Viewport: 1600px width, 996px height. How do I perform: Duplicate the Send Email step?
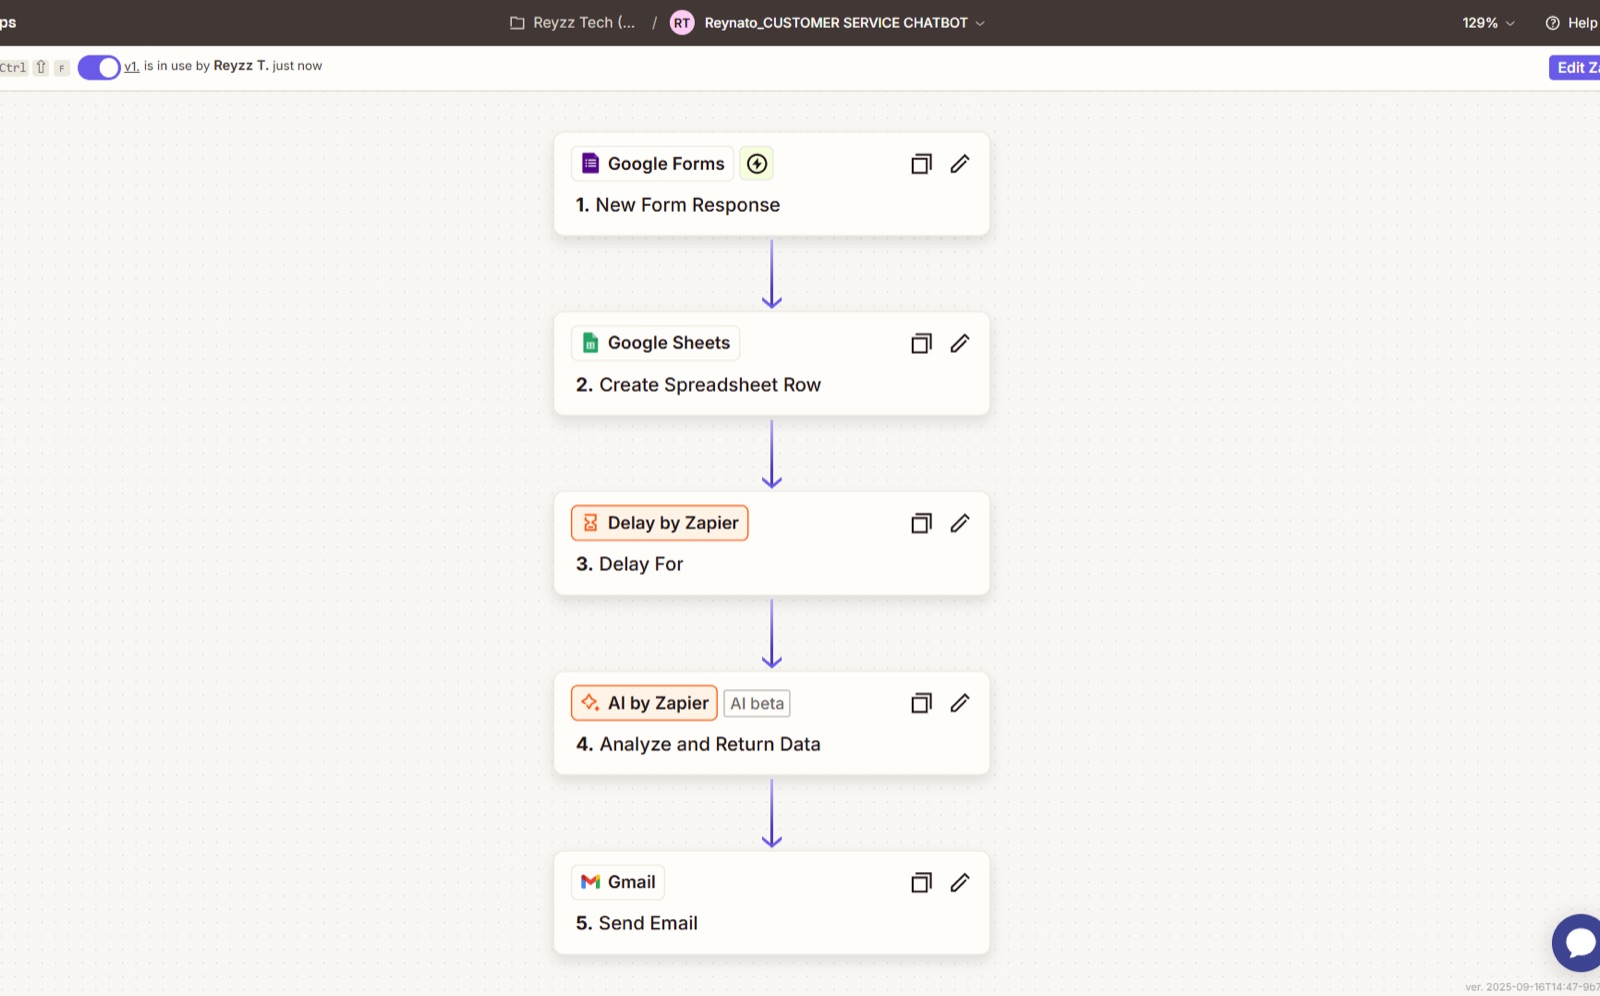click(x=921, y=882)
